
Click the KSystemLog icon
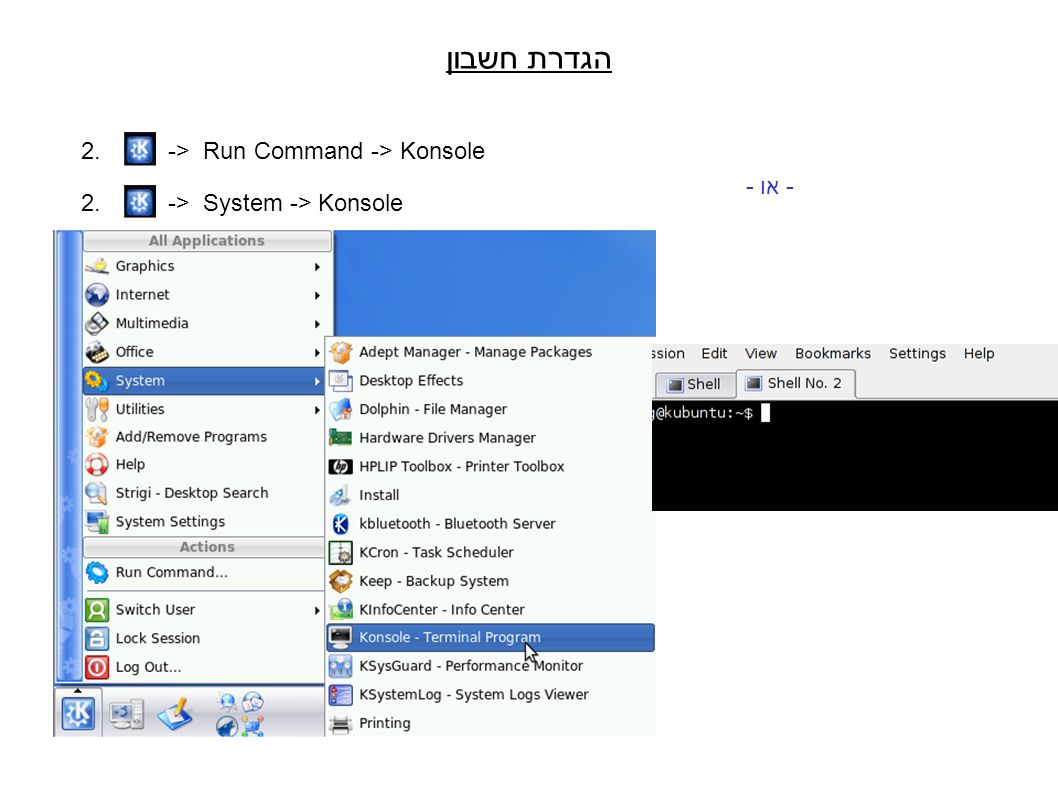pos(341,694)
